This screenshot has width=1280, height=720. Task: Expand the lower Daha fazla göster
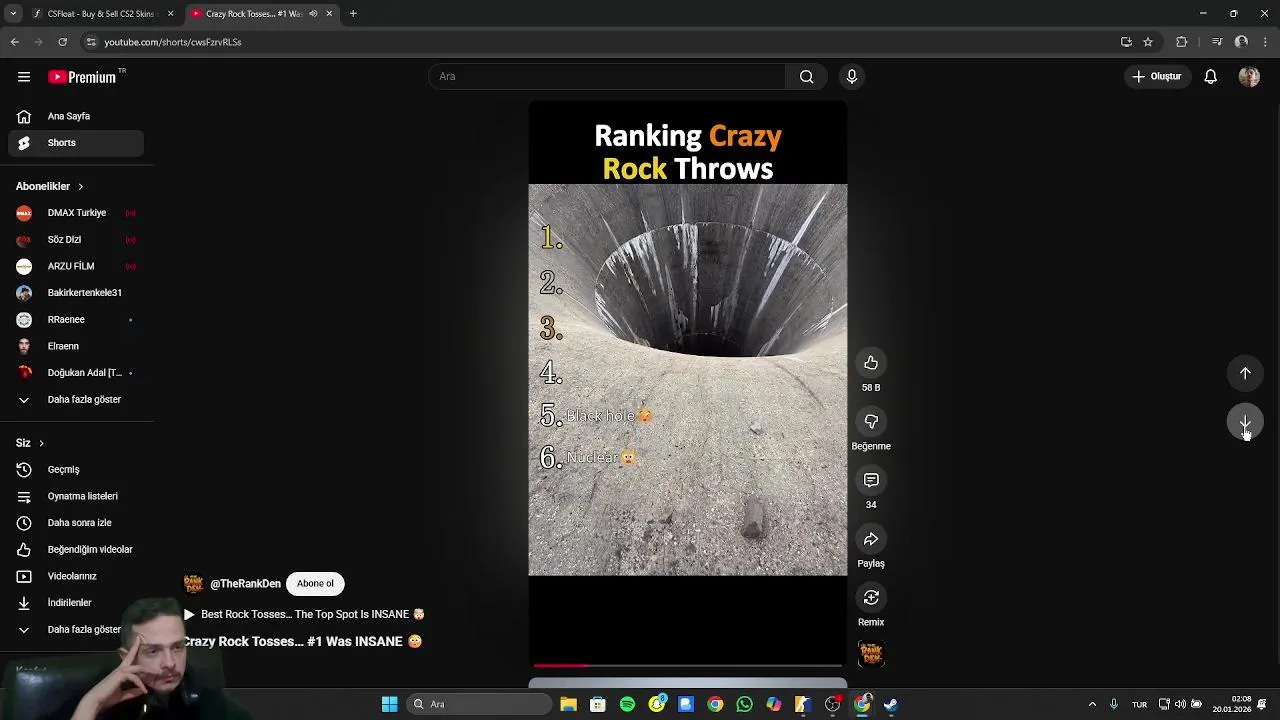click(76, 630)
